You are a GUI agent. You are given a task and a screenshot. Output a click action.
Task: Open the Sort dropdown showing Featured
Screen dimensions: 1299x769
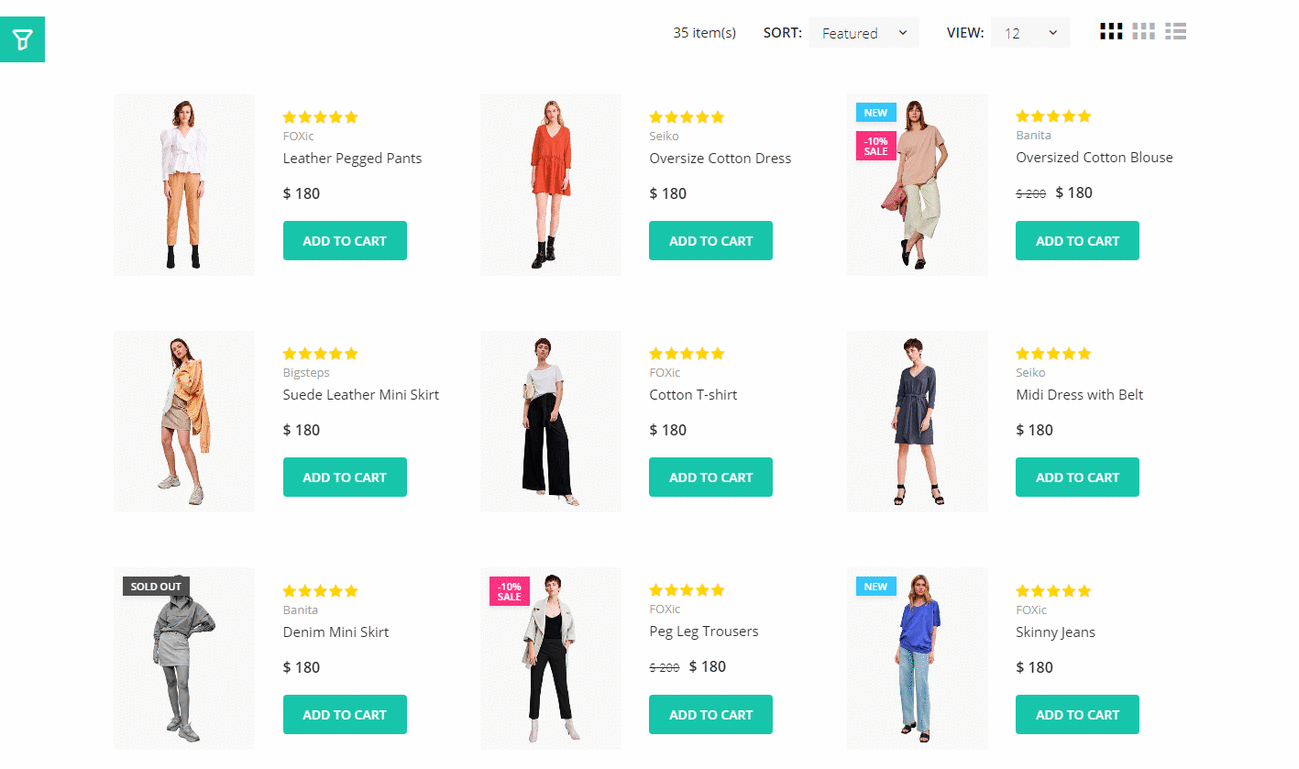click(863, 33)
